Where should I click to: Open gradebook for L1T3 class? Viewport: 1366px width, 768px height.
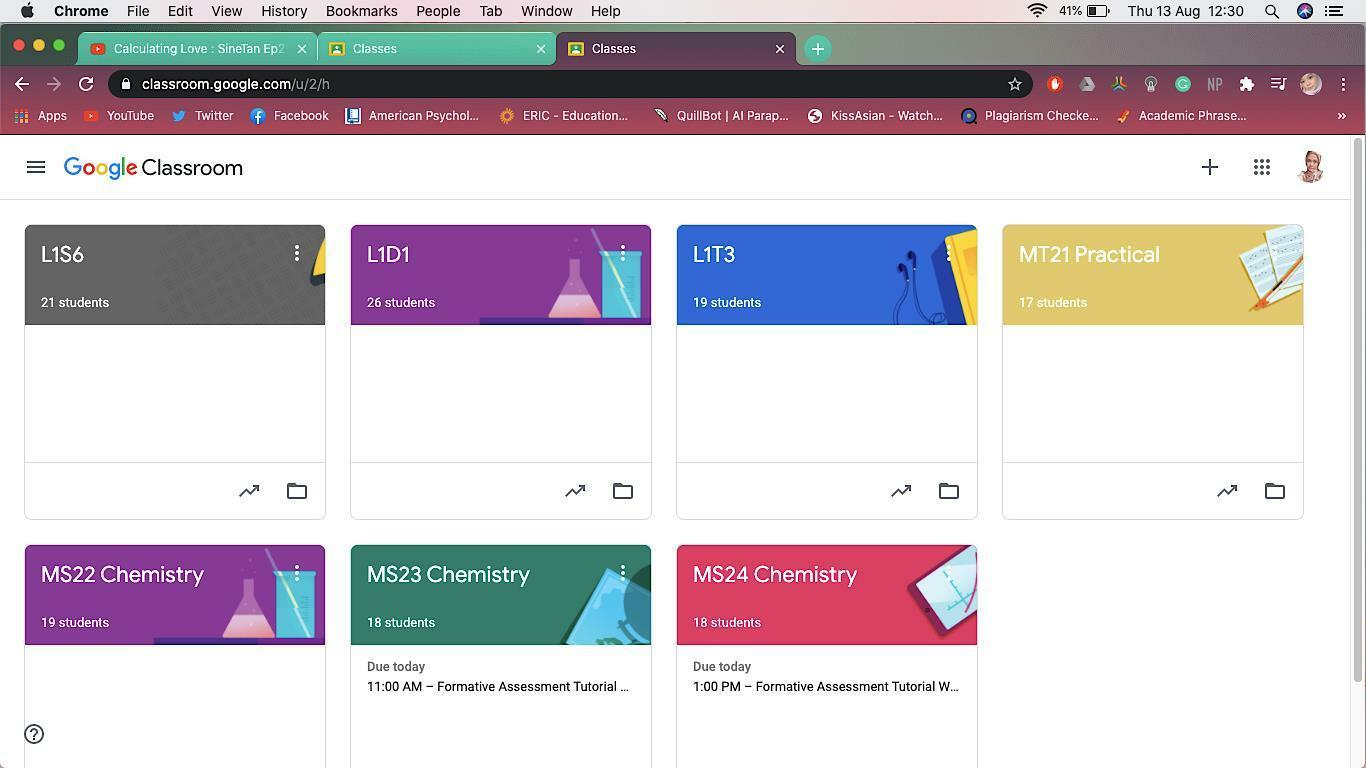point(901,491)
